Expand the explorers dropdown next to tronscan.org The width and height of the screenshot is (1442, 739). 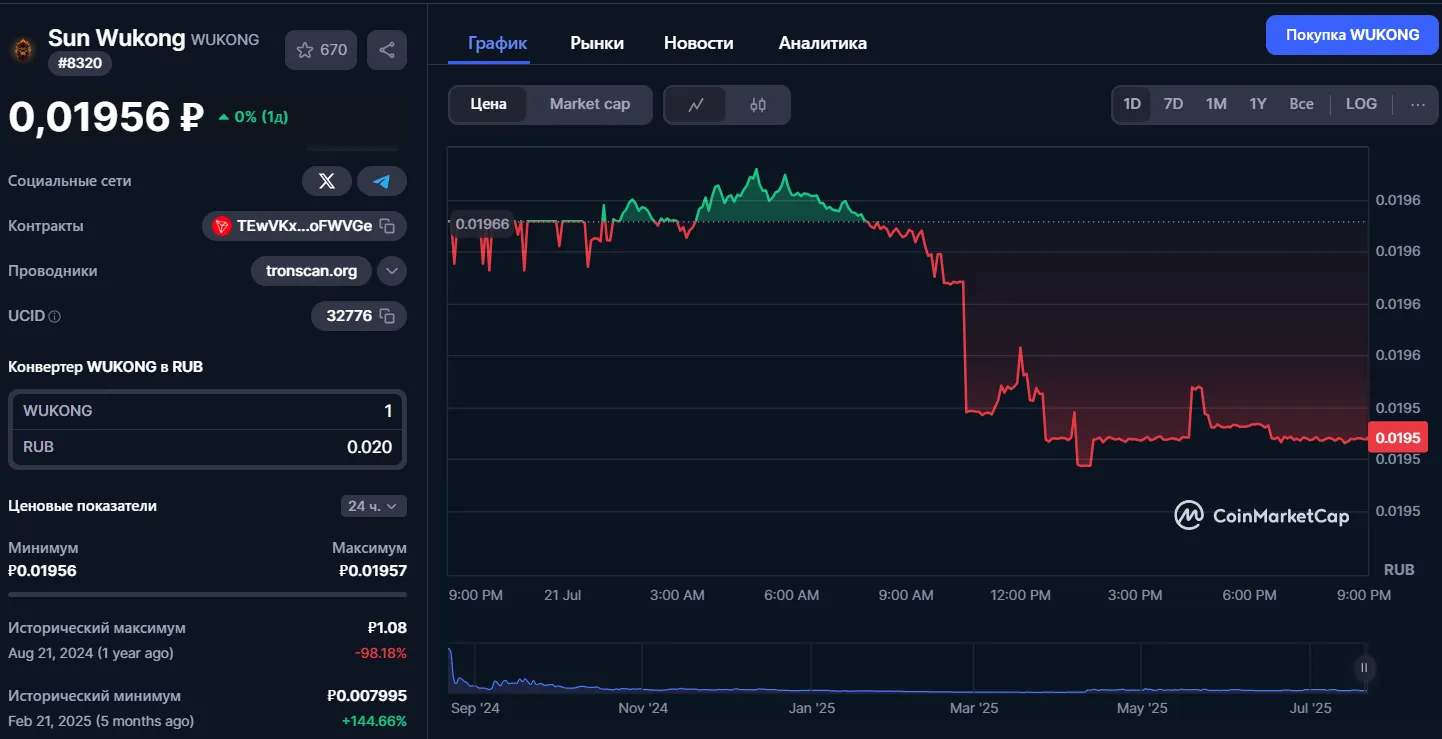pyautogui.click(x=392, y=271)
